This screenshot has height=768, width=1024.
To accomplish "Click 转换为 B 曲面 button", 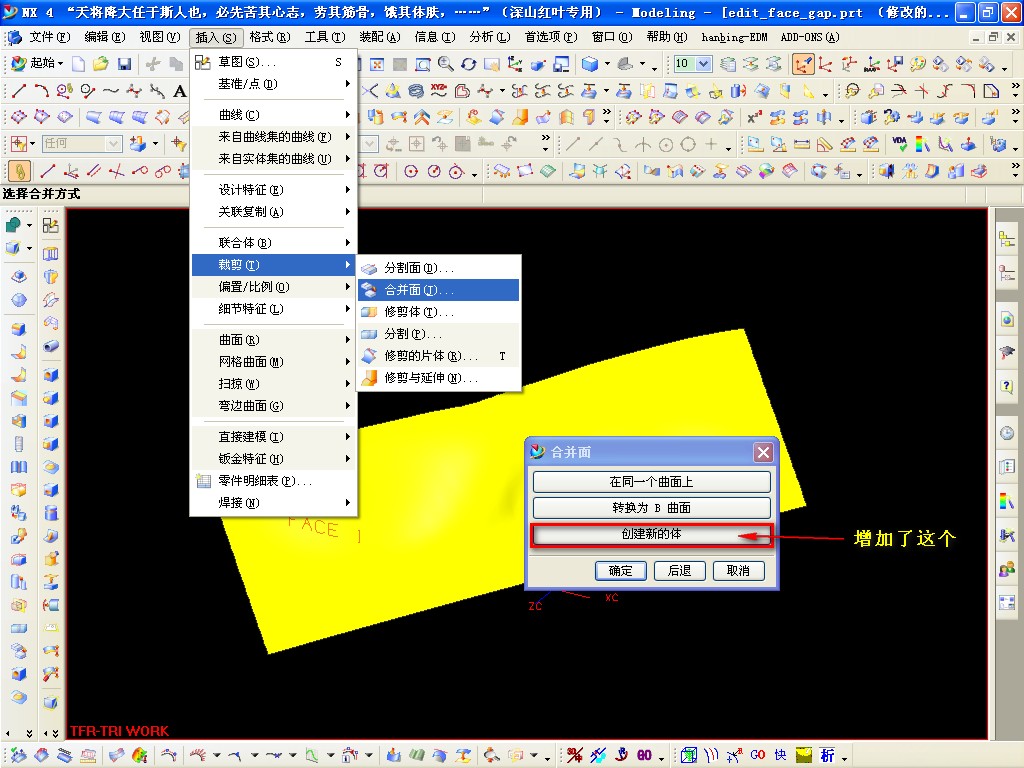I will click(x=651, y=508).
